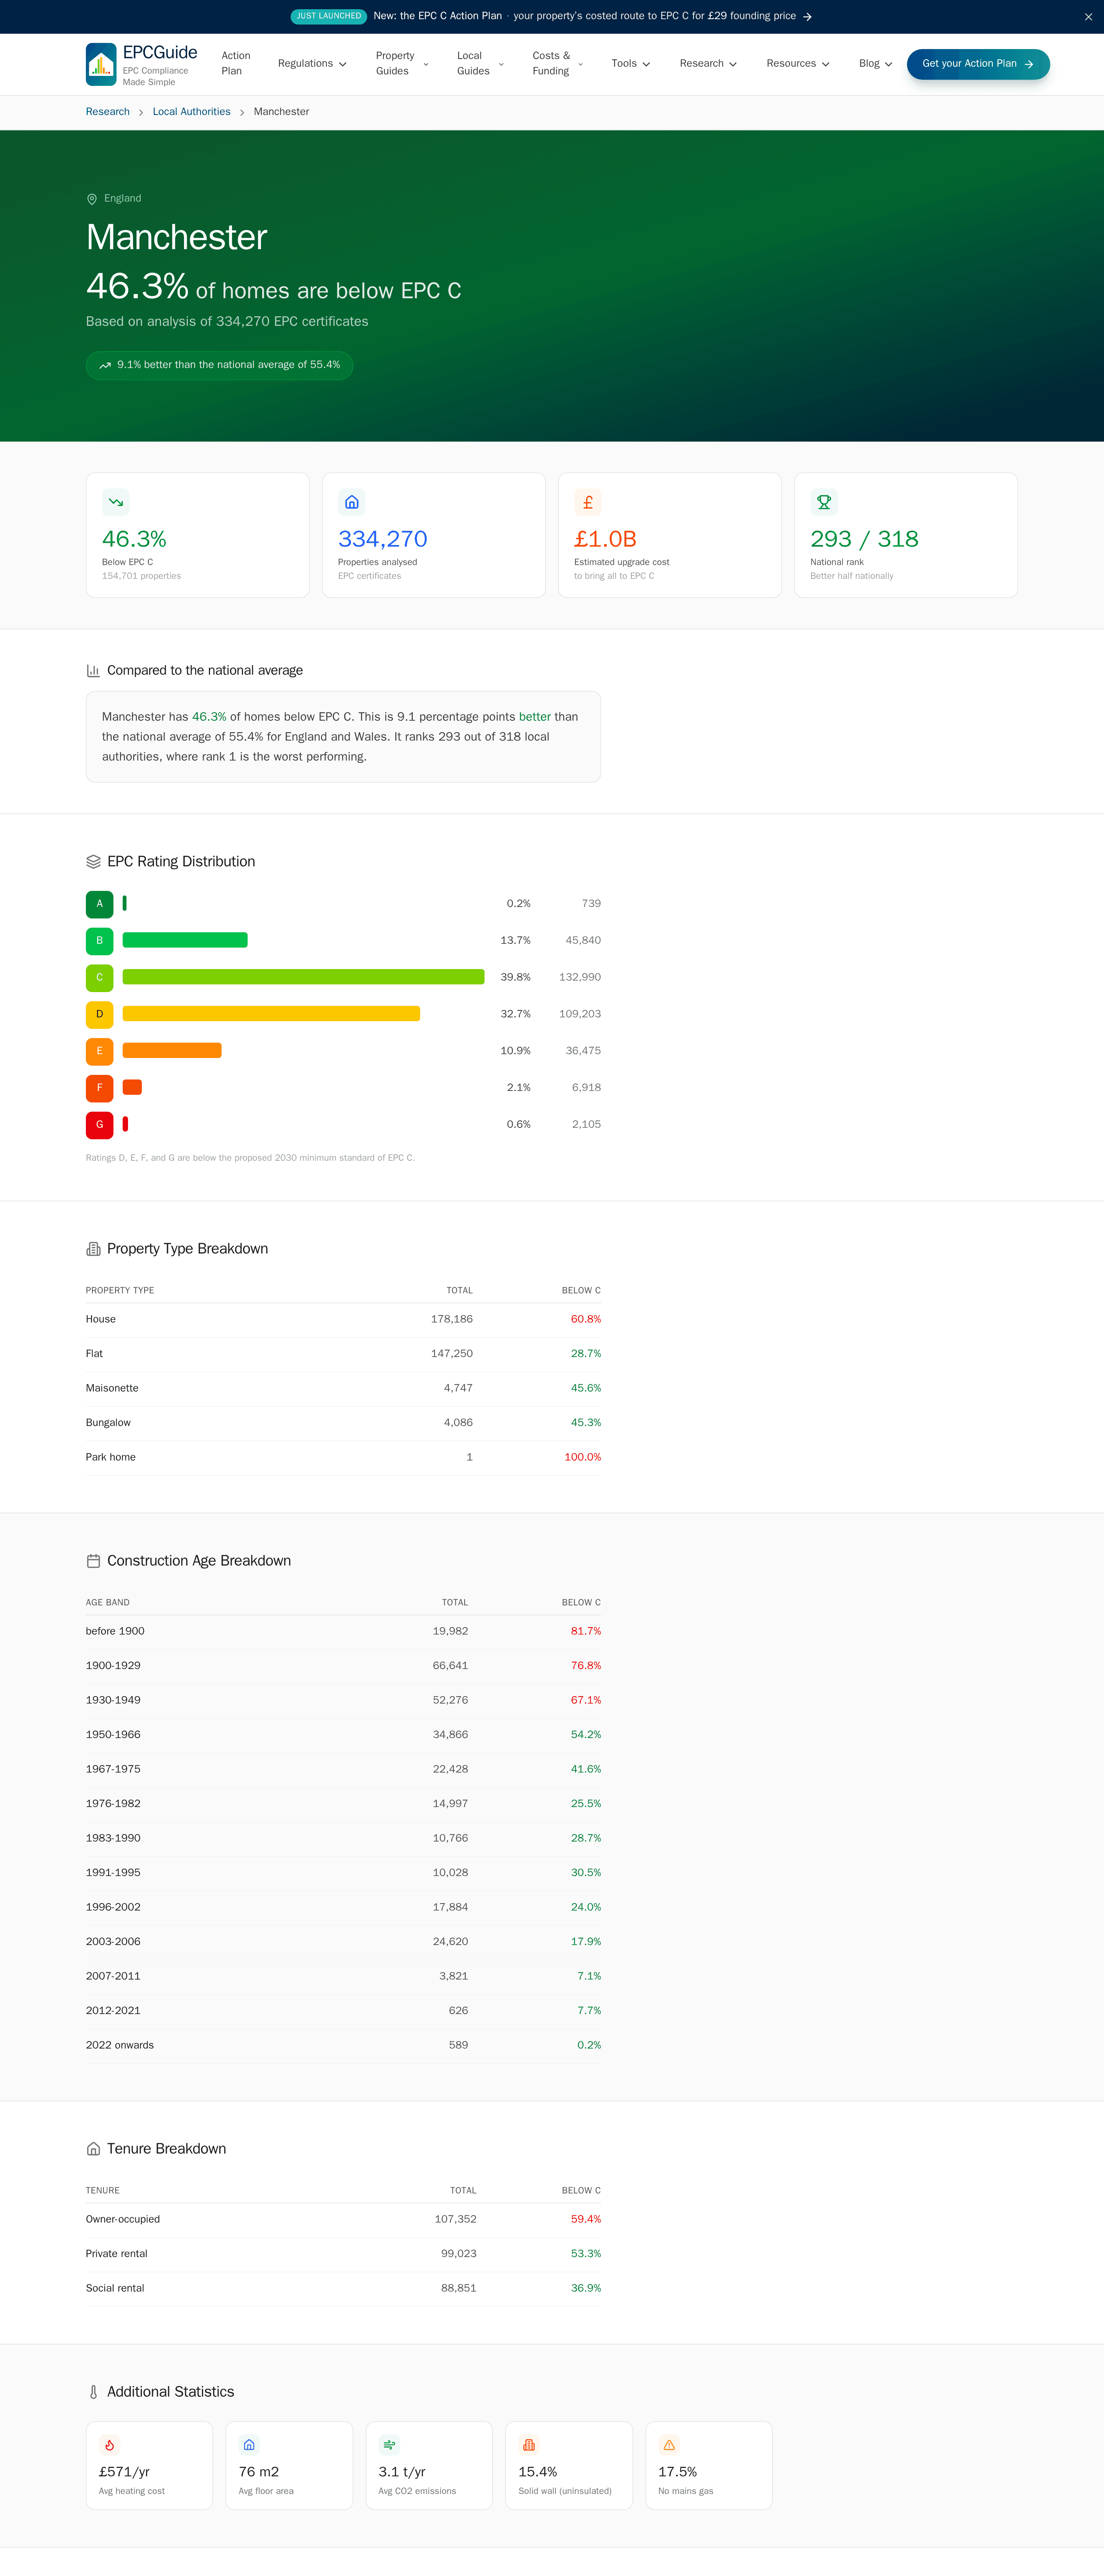Click the home icon beside Tenure Breakdown
Image resolution: width=1104 pixels, height=2576 pixels.
[93, 2149]
